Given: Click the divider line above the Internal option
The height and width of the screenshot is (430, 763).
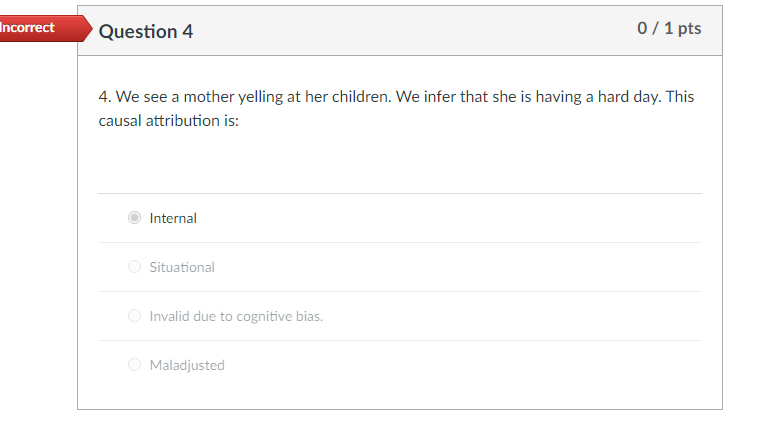Looking at the screenshot, I should click(400, 193).
